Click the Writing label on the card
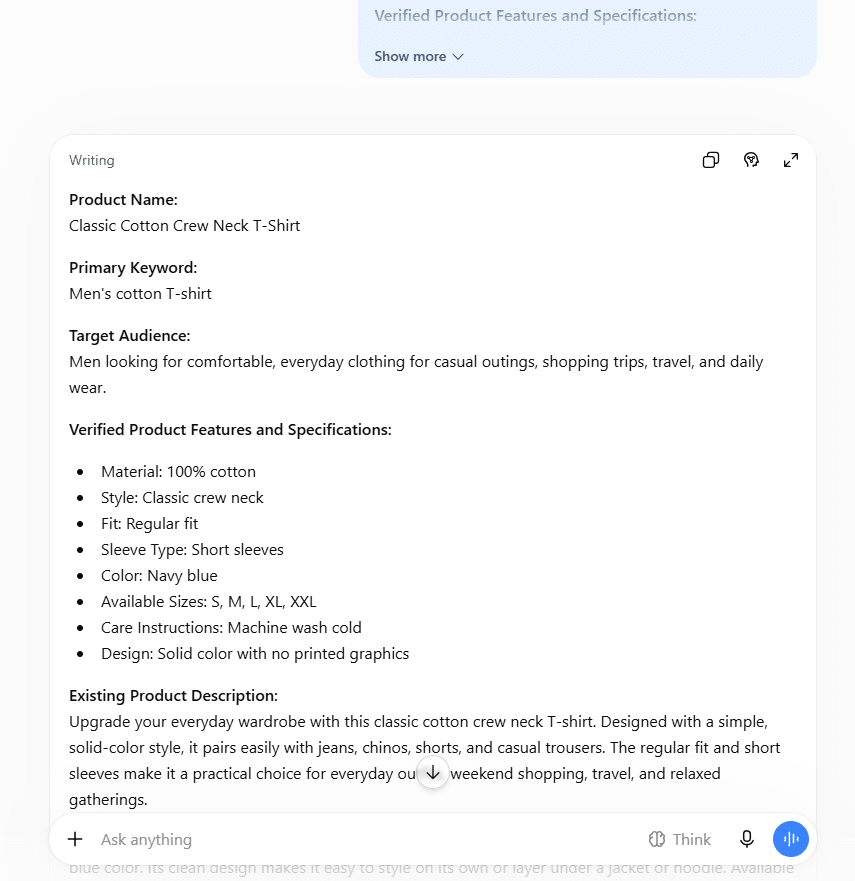This screenshot has height=881, width=855. click(92, 161)
